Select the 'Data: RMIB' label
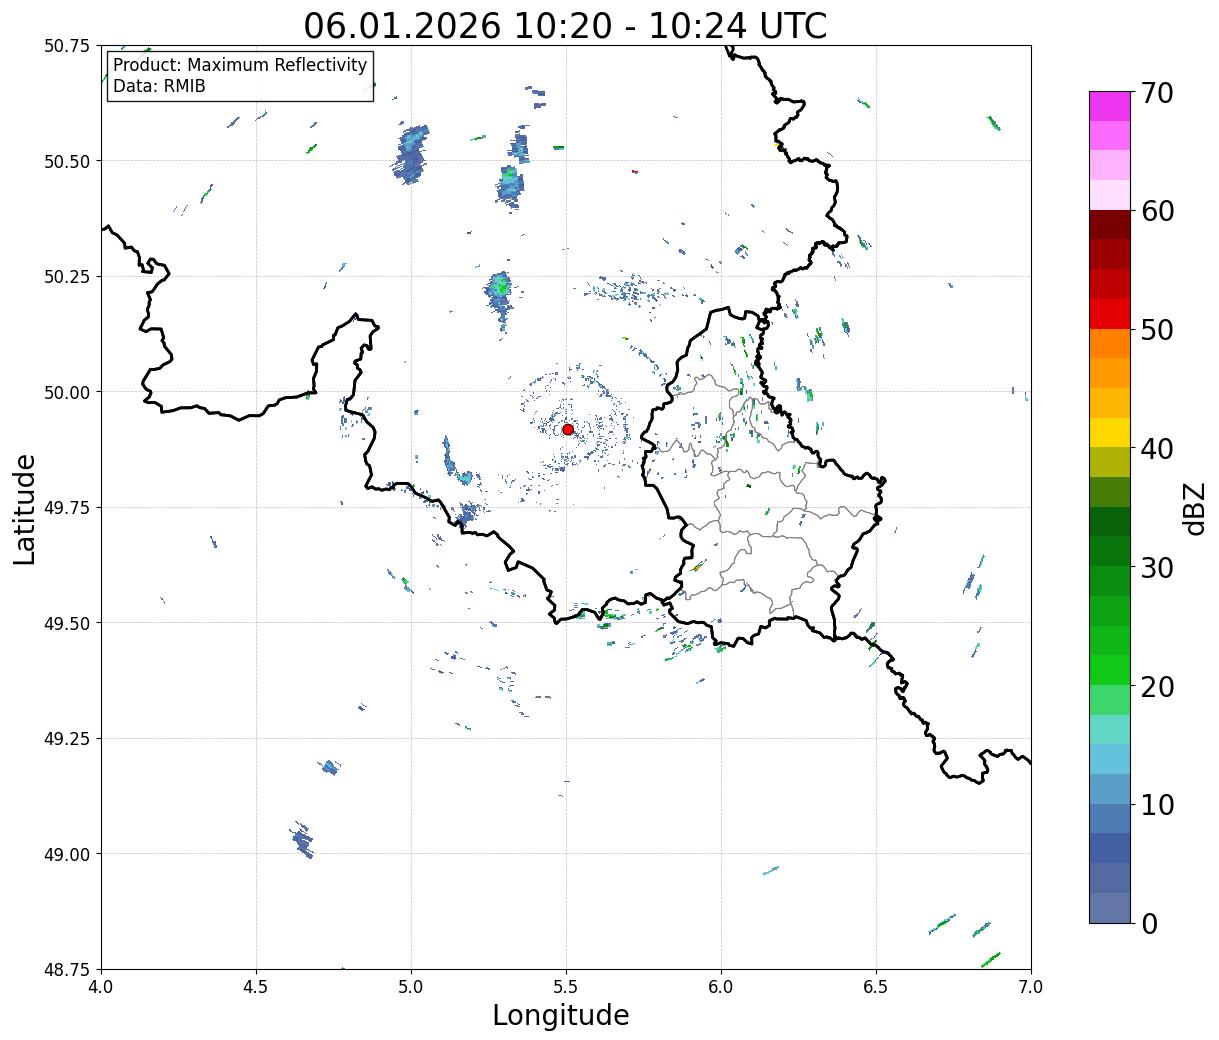 click(x=159, y=86)
